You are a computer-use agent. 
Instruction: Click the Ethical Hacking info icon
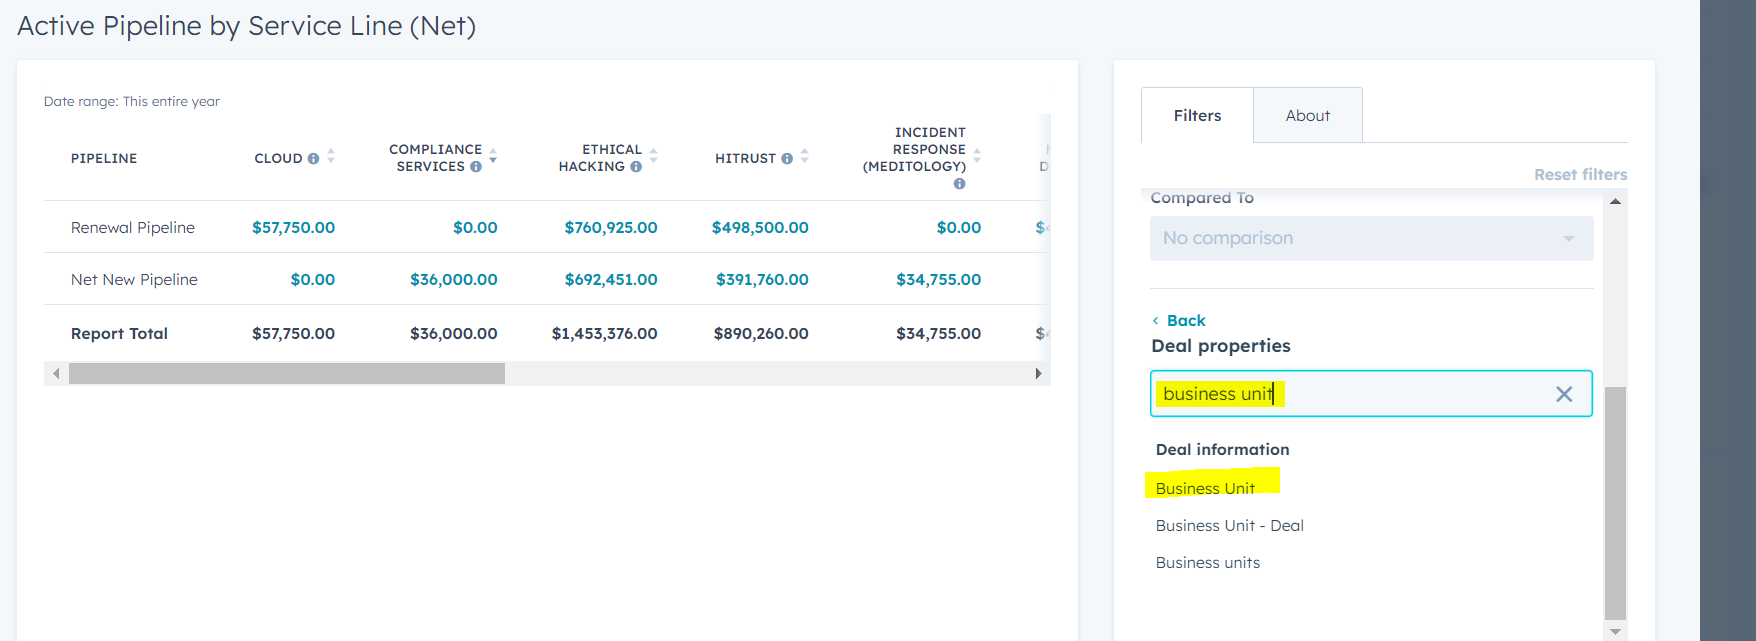(636, 167)
